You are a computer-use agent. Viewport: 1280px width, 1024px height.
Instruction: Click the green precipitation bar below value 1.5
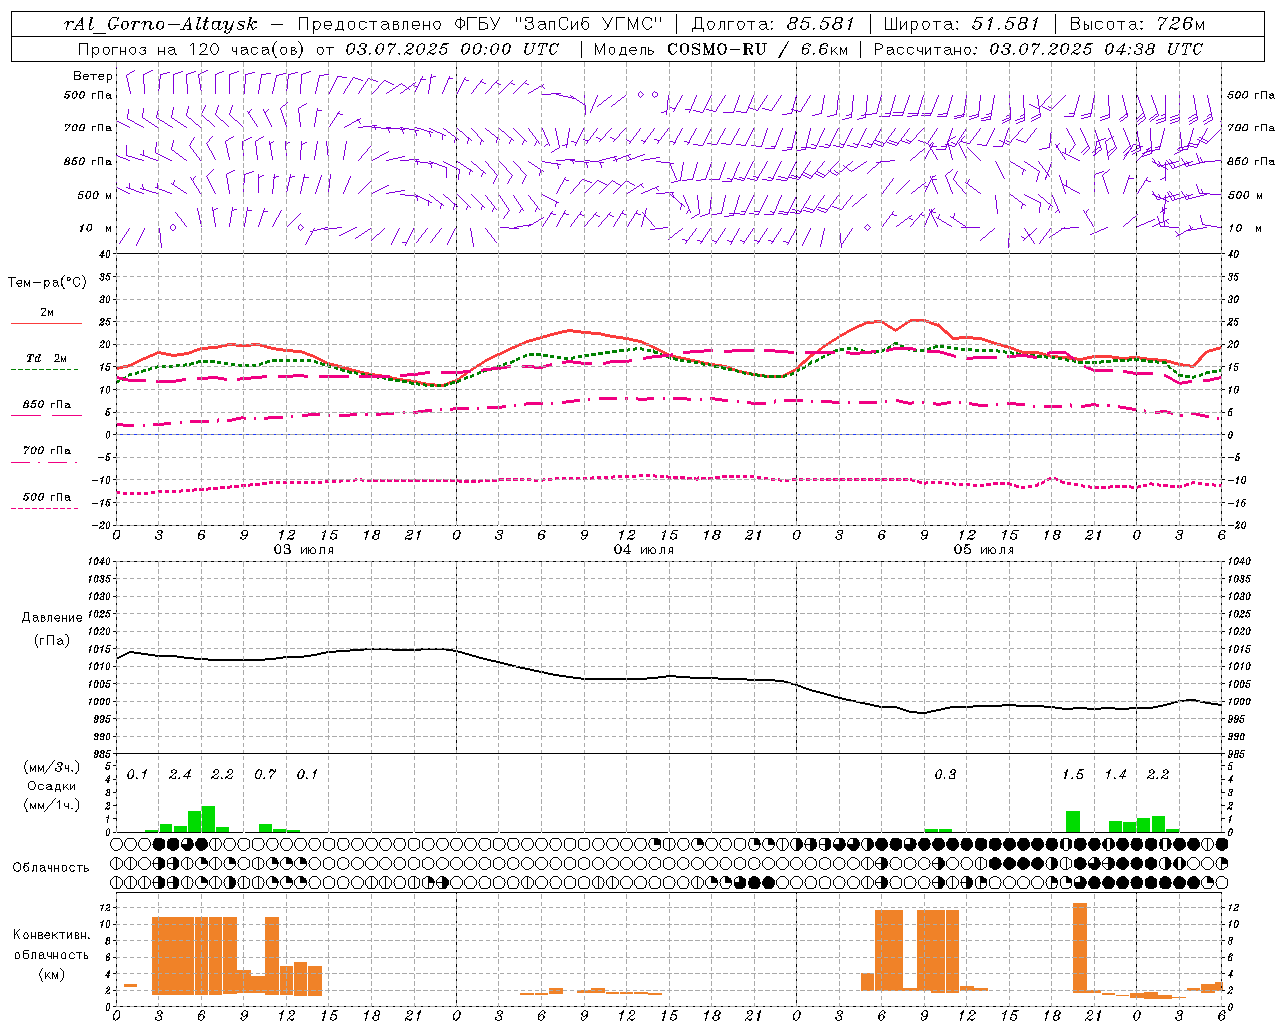[x=1073, y=822]
